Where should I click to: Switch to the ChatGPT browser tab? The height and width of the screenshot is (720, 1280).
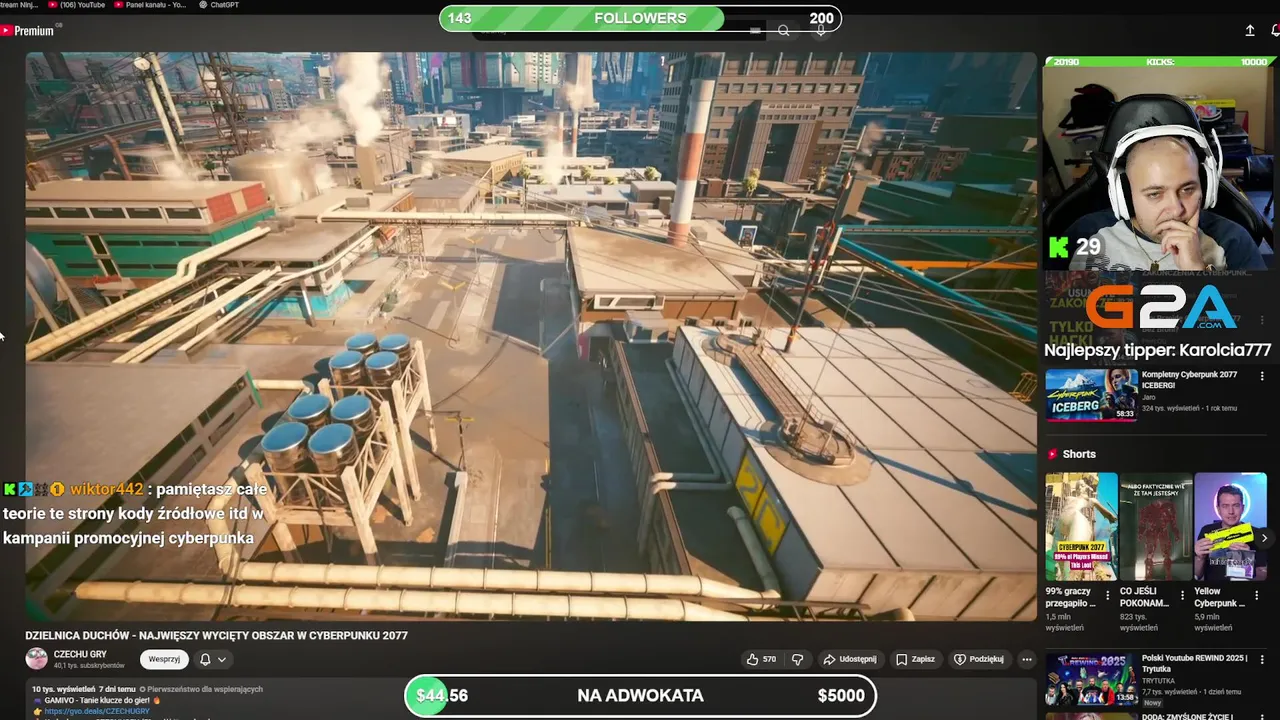pos(218,5)
